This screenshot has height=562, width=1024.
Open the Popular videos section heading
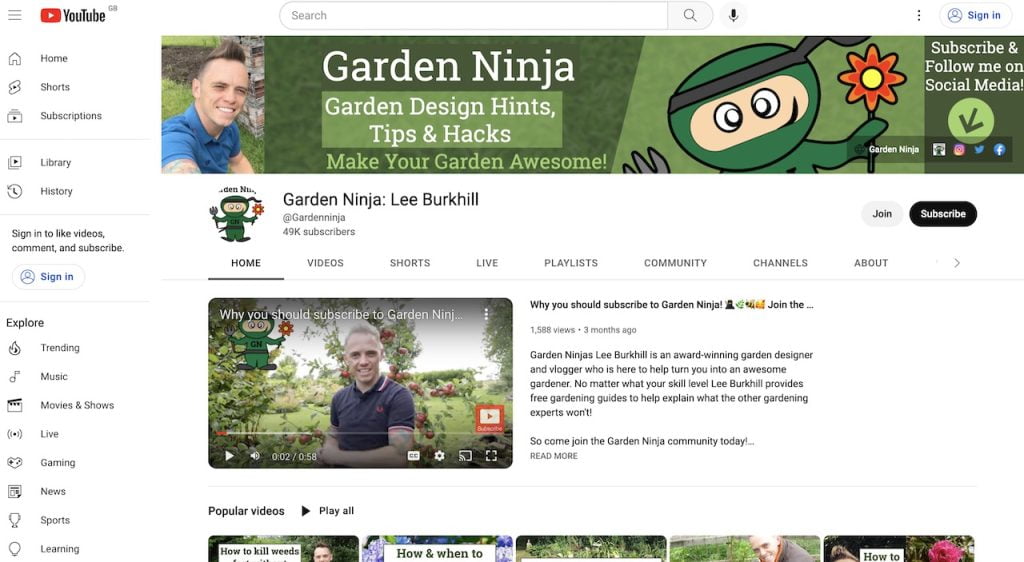point(246,511)
